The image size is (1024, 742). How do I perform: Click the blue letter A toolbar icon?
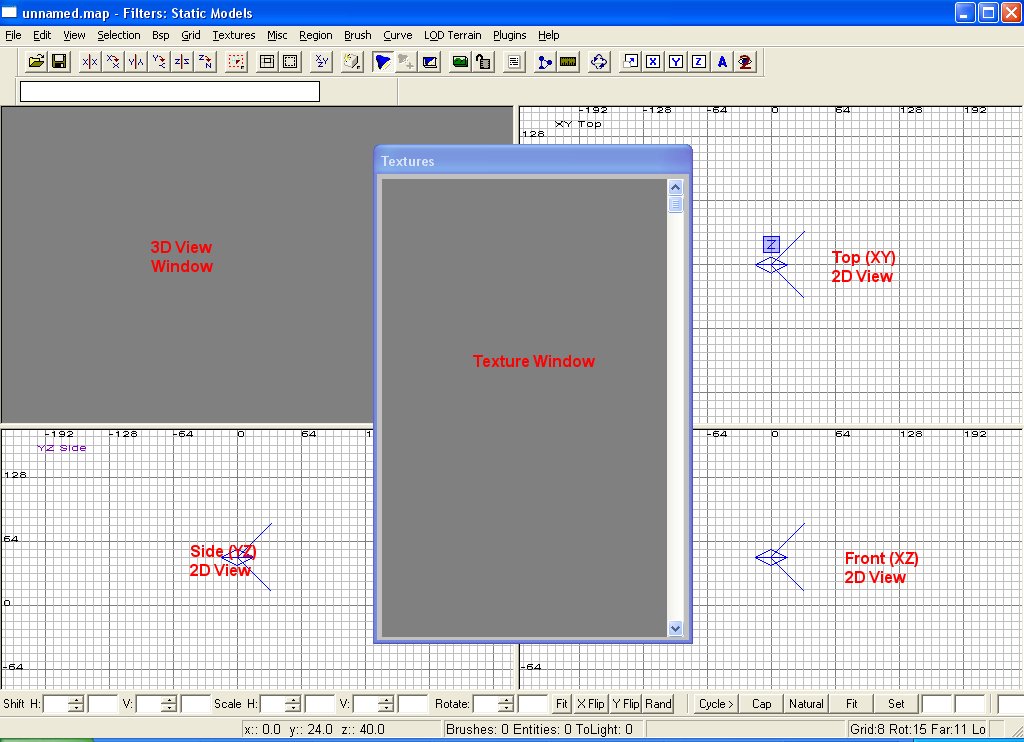(722, 62)
